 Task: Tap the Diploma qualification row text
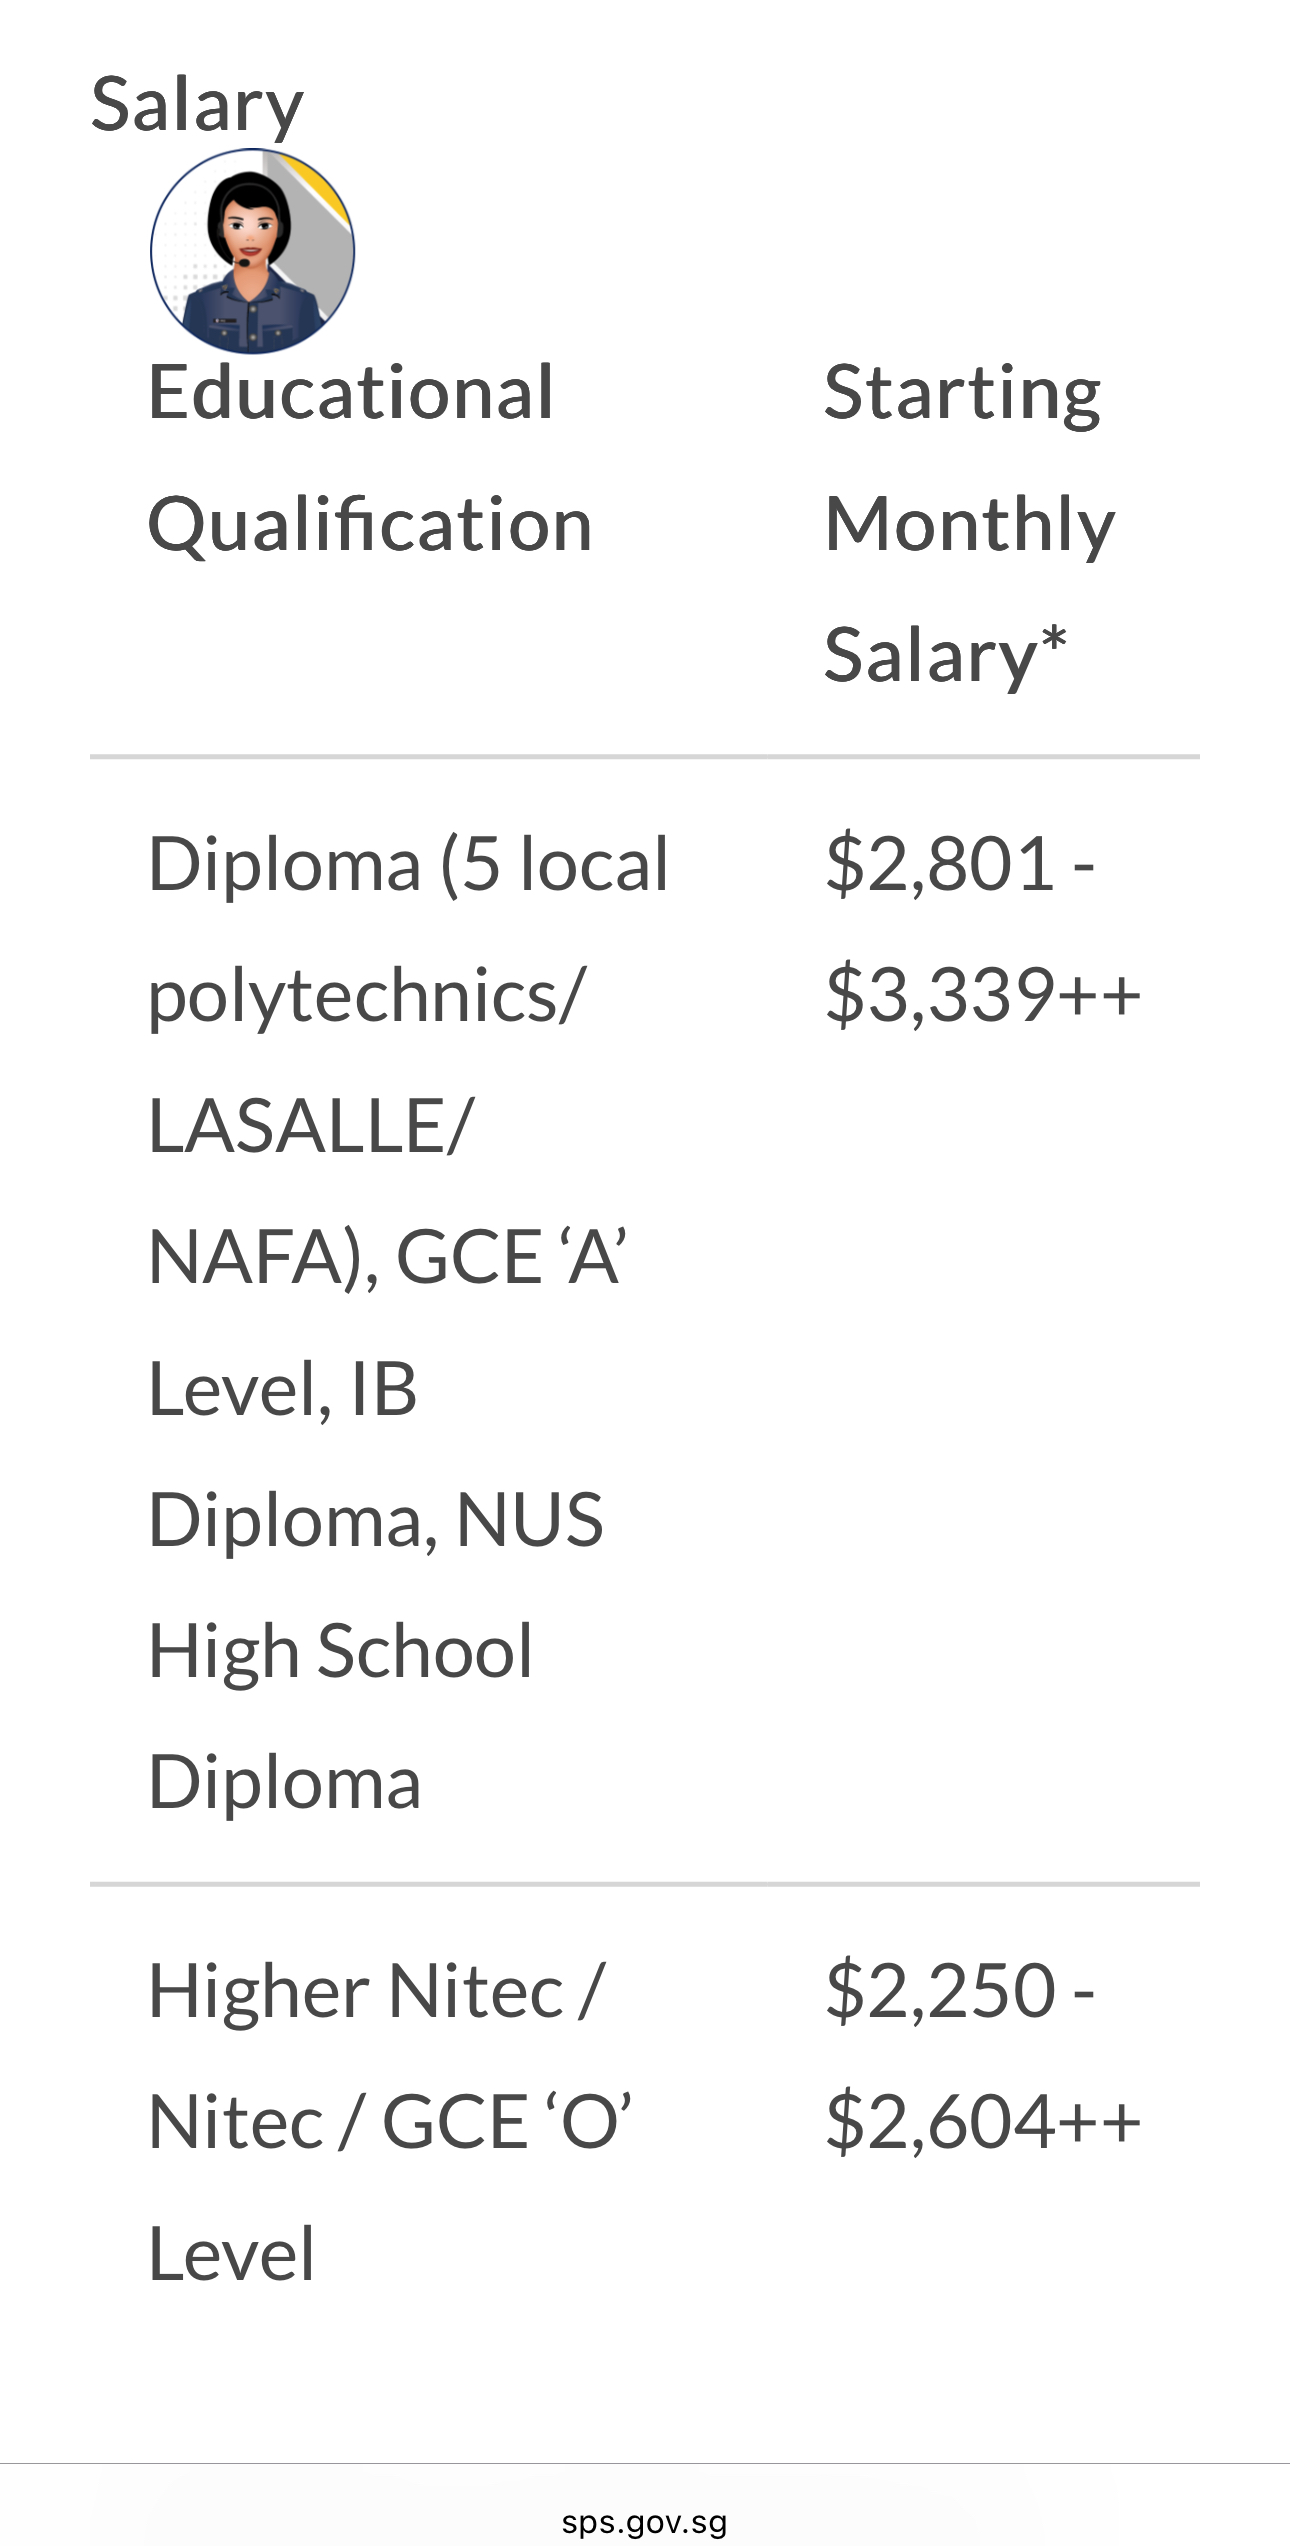coord(408,1322)
